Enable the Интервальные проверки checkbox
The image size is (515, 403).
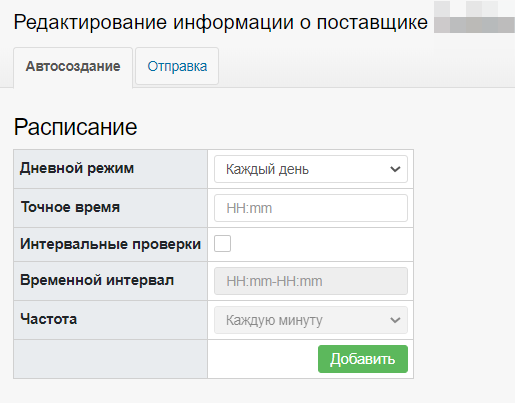pyautogui.click(x=222, y=244)
